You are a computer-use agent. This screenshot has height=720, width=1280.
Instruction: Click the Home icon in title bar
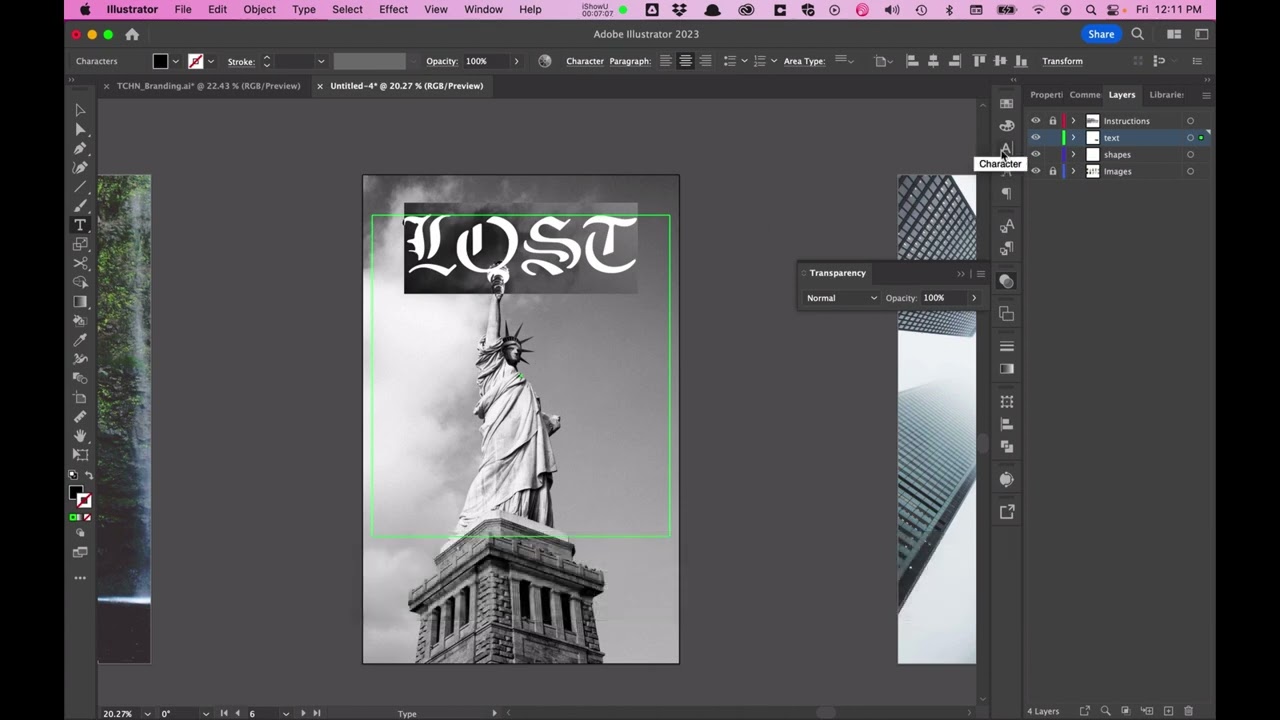click(132, 34)
